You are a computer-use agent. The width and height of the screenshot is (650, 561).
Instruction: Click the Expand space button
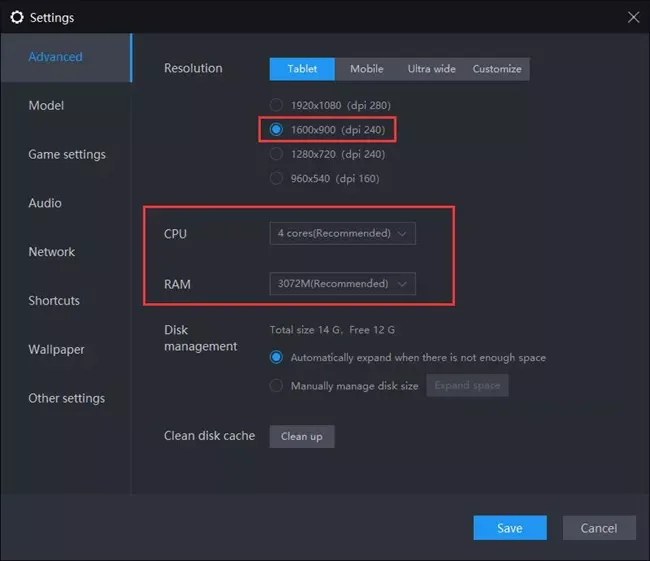pyautogui.click(x=467, y=386)
